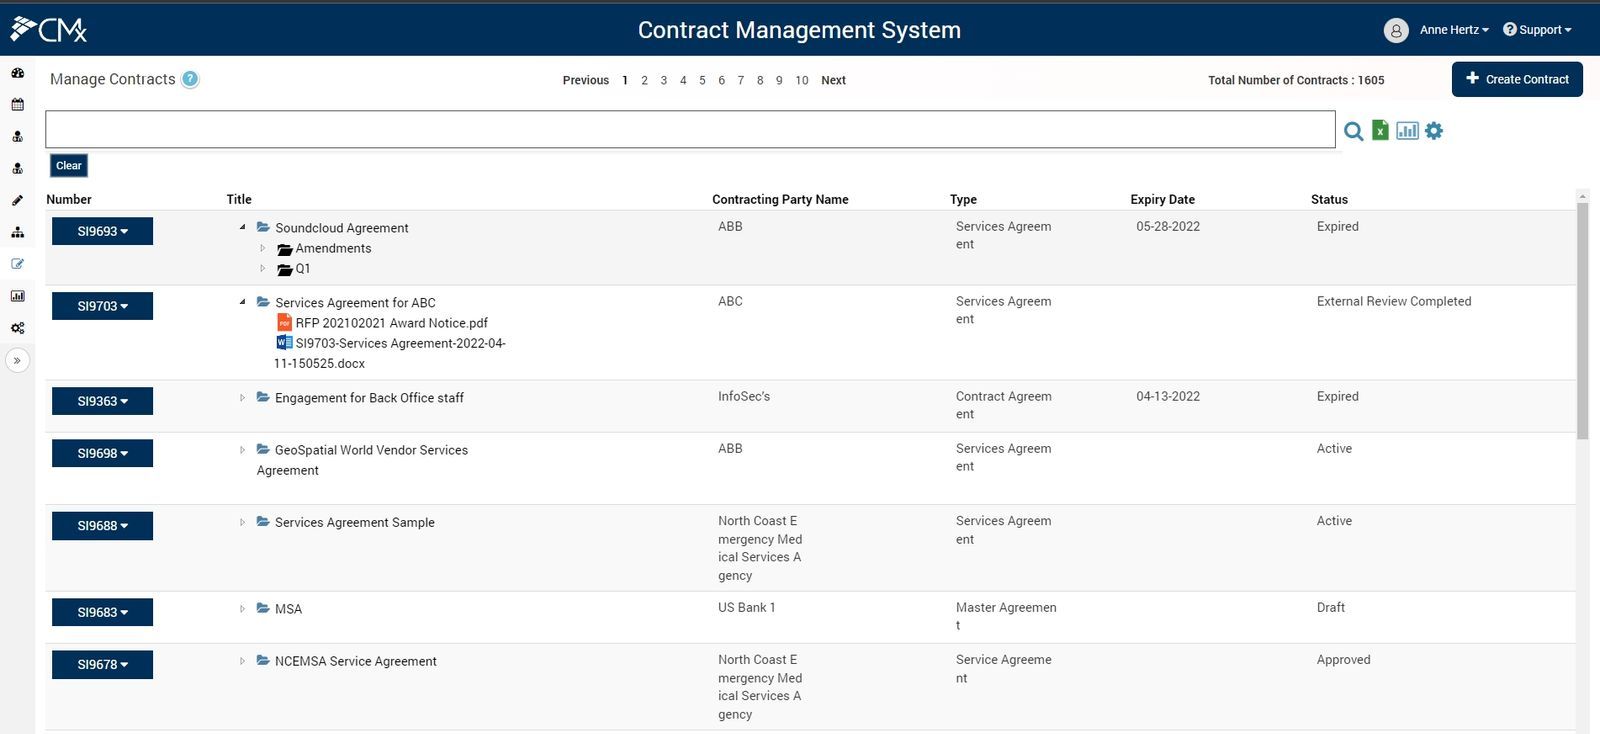Go to page 2
1600x734 pixels.
[644, 80]
